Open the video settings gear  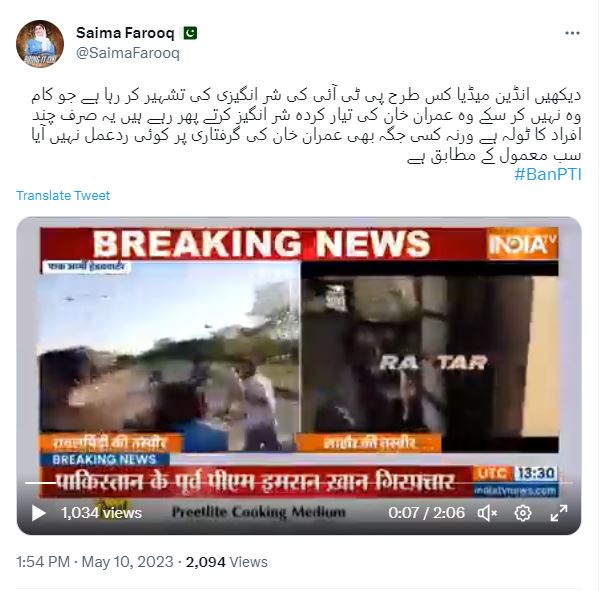point(523,513)
